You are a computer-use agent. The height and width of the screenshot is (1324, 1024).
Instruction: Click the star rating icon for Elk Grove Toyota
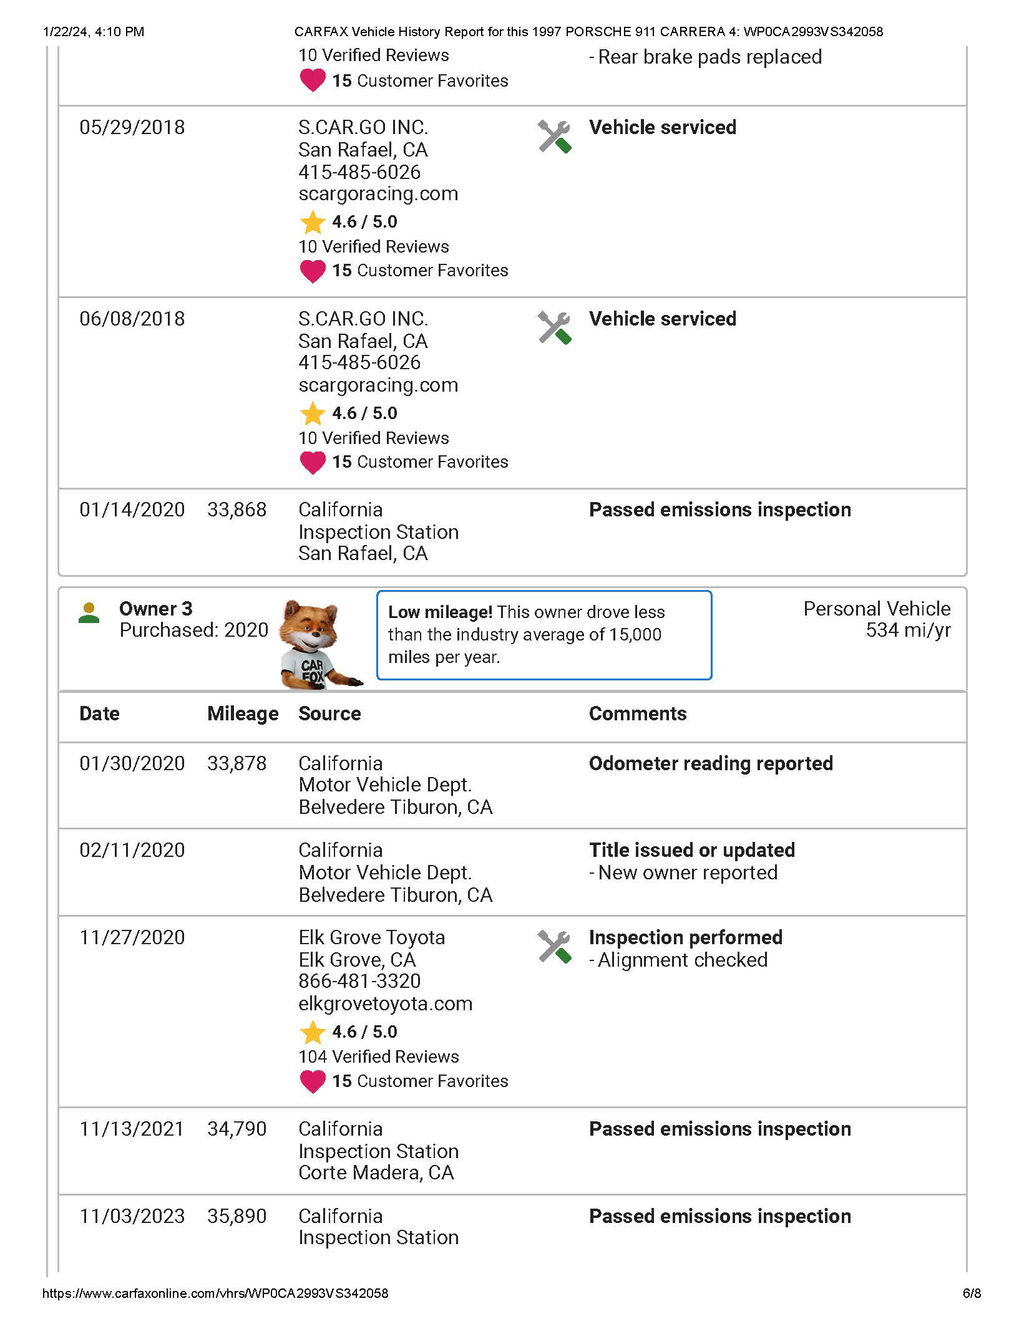tap(313, 1032)
